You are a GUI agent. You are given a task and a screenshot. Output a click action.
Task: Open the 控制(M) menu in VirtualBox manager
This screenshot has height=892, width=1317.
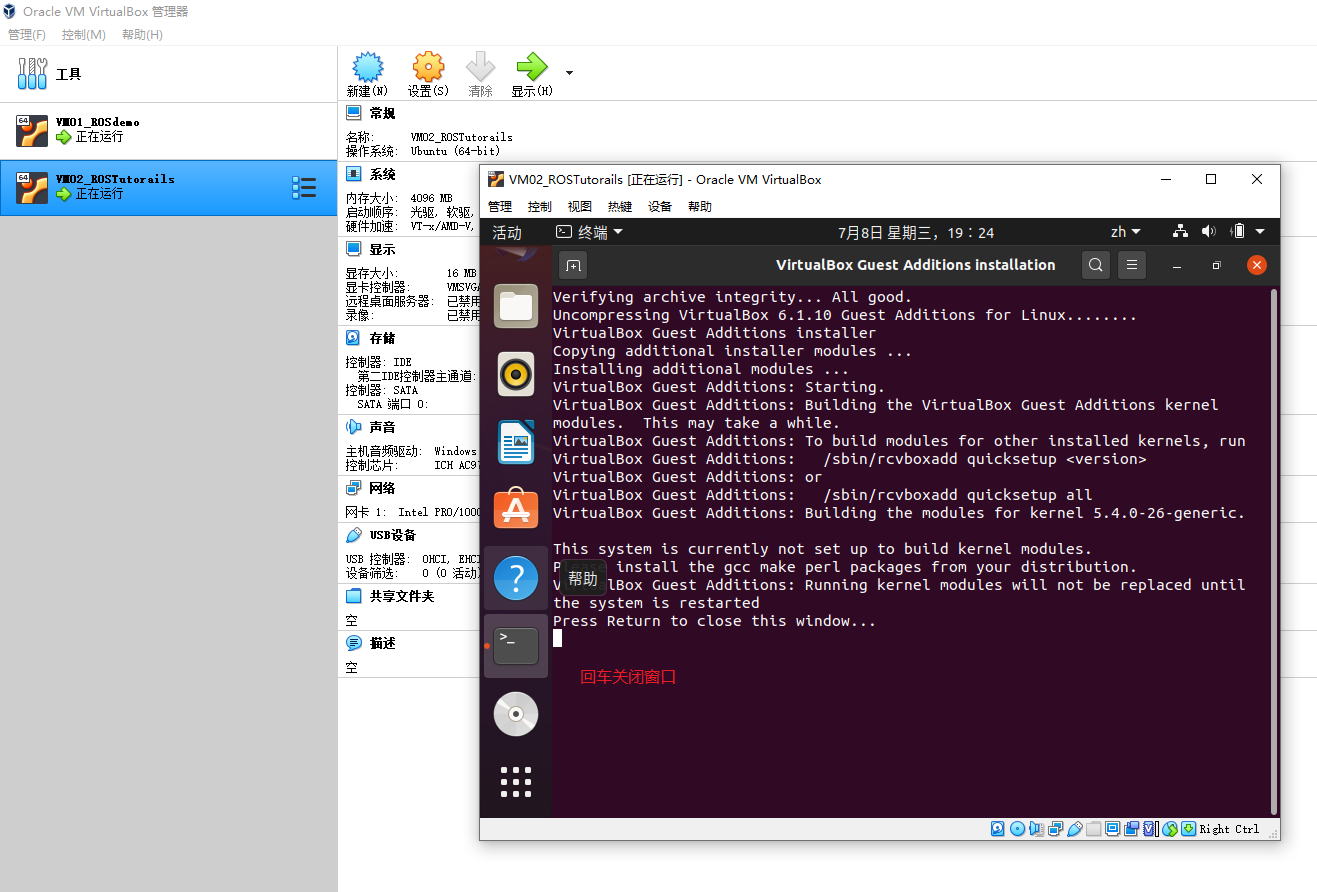tap(83, 34)
